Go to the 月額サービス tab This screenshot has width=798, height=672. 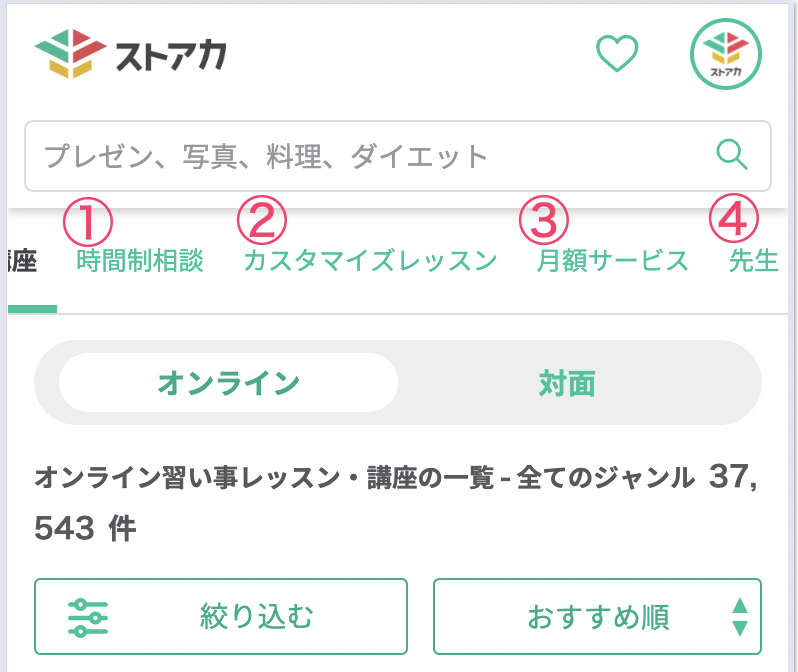pyautogui.click(x=612, y=261)
